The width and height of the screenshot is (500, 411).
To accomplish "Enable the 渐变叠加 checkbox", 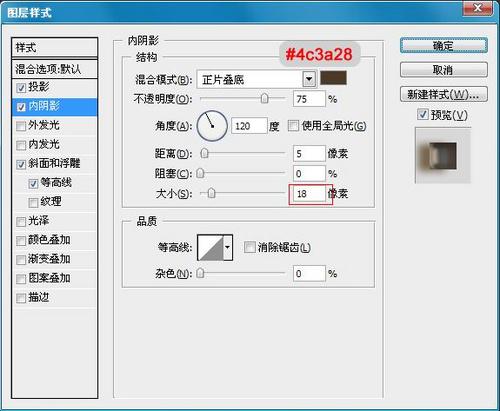I will (x=21, y=260).
